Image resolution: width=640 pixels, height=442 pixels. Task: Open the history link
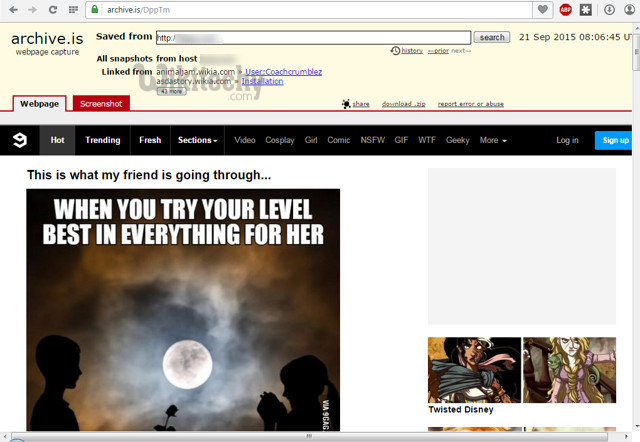coord(412,51)
